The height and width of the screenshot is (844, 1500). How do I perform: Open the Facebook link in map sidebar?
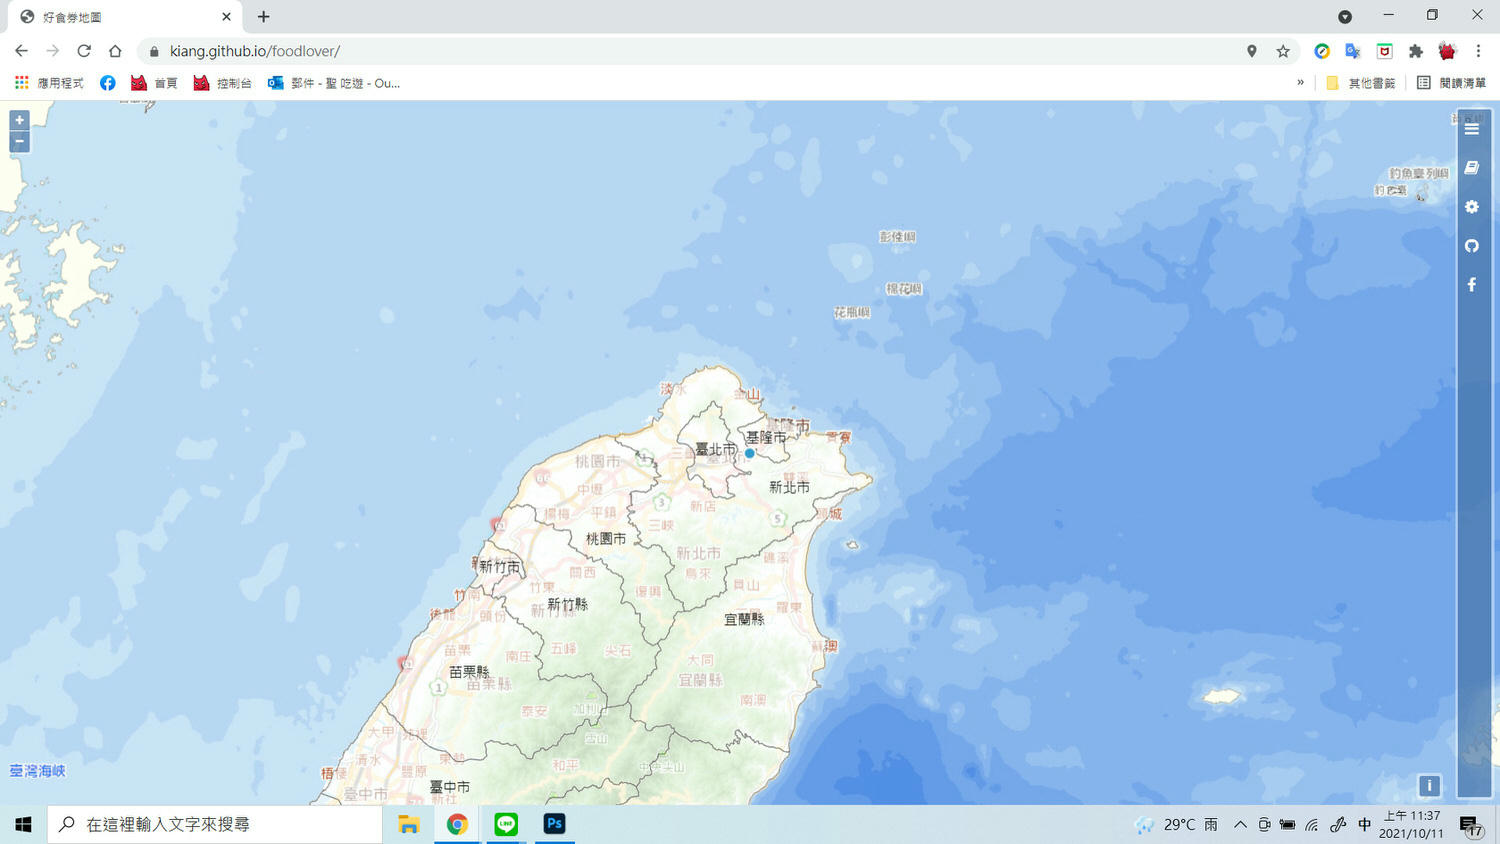[x=1471, y=285]
